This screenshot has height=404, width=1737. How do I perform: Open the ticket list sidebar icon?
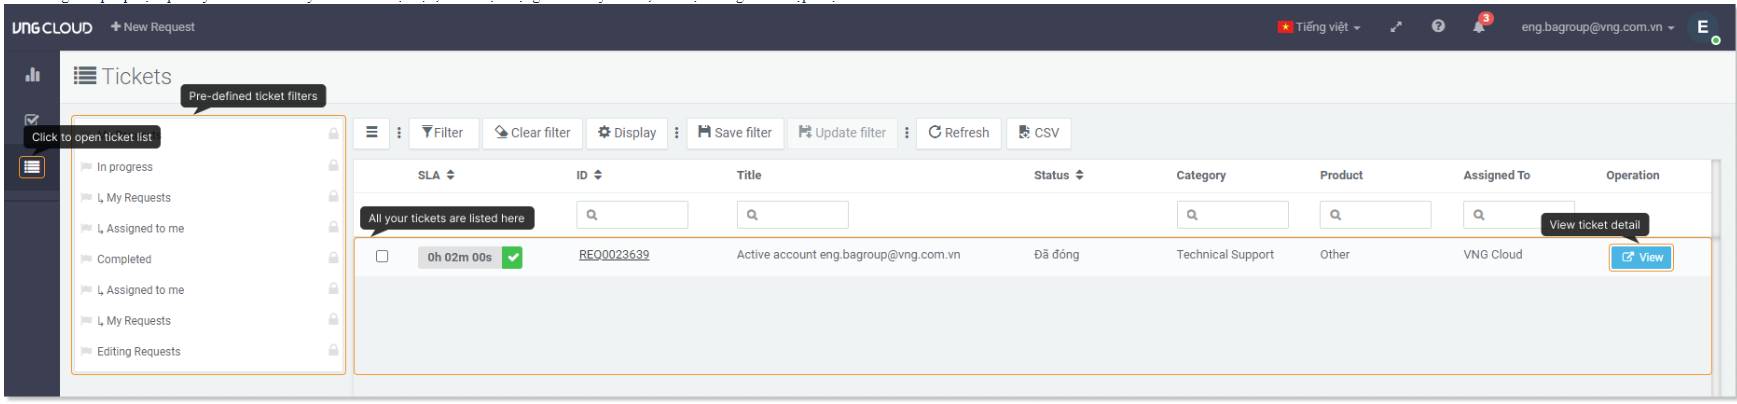point(32,167)
